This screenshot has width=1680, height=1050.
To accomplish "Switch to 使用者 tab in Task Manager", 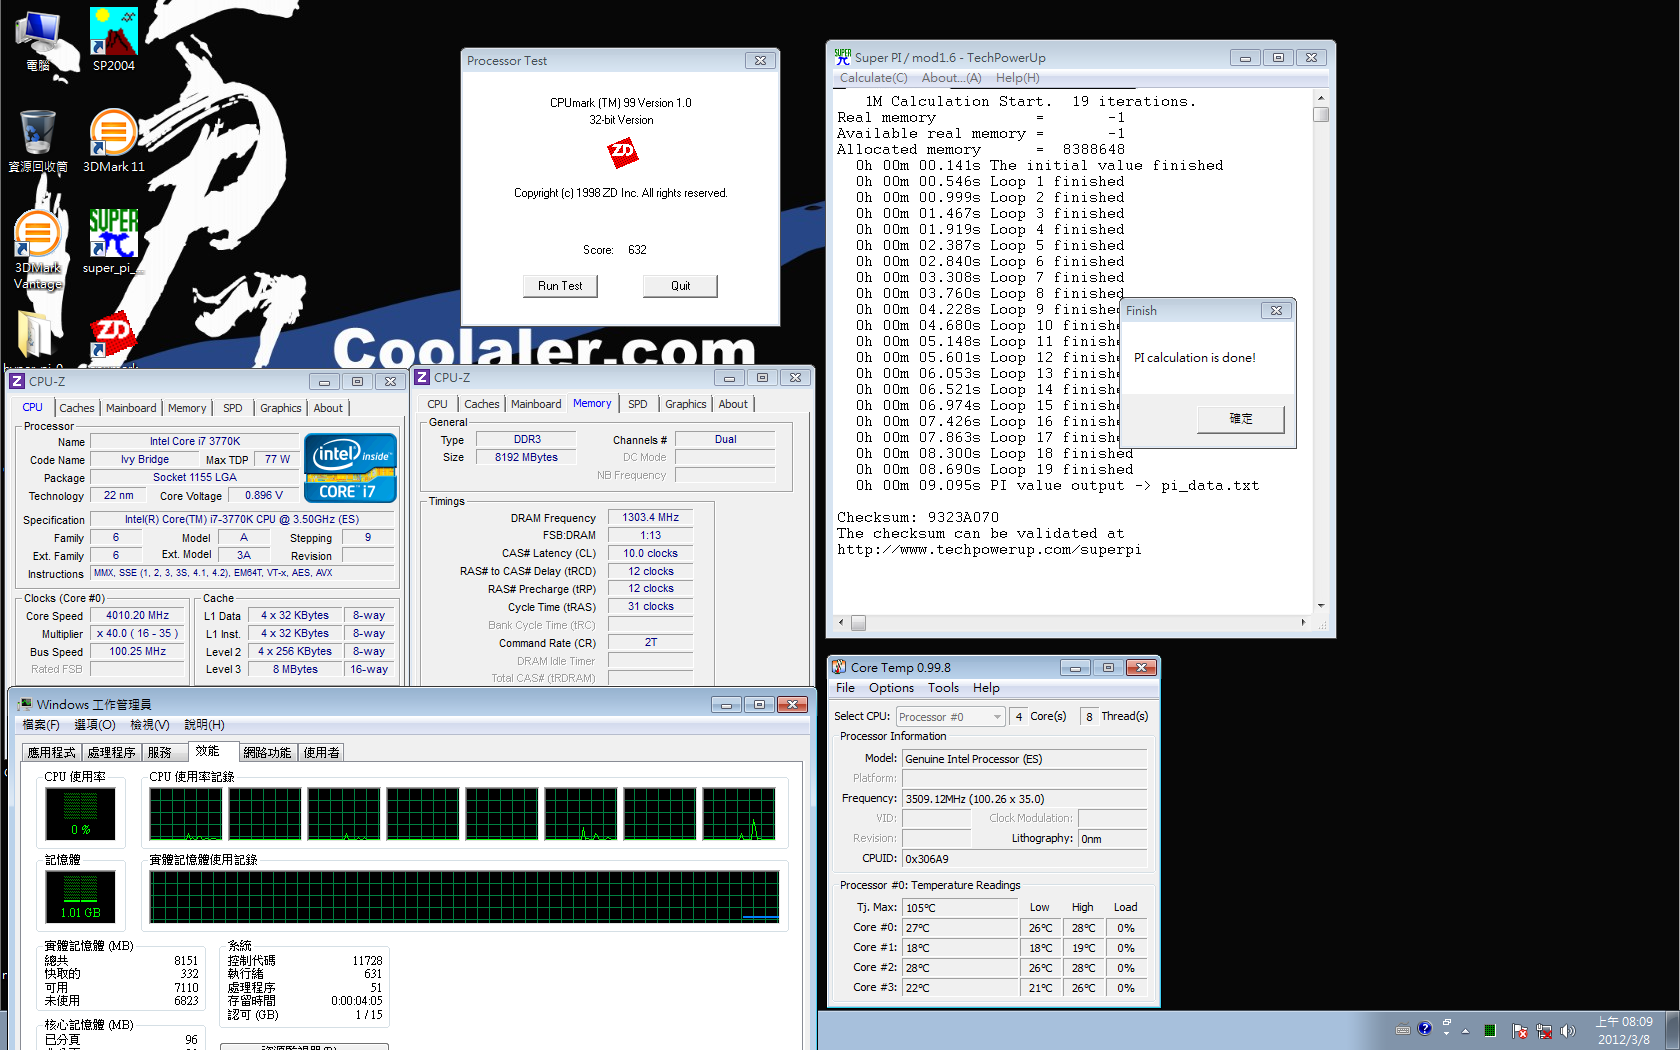I will coord(322,753).
